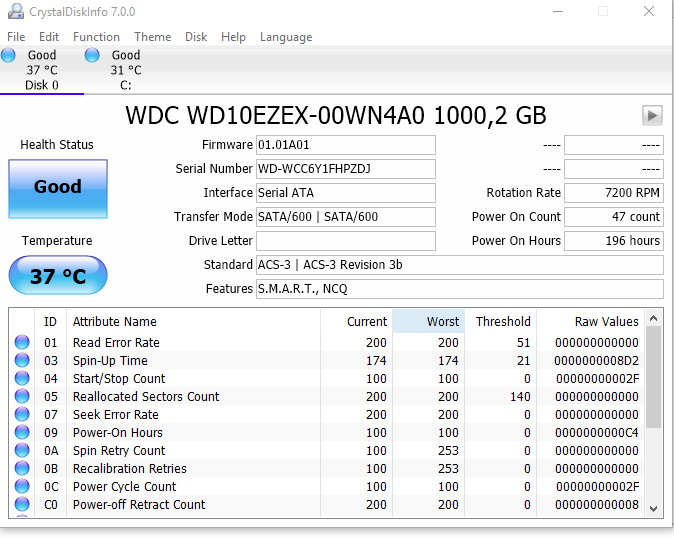Click the Power On Count value
The image size is (674, 538).
point(614,217)
